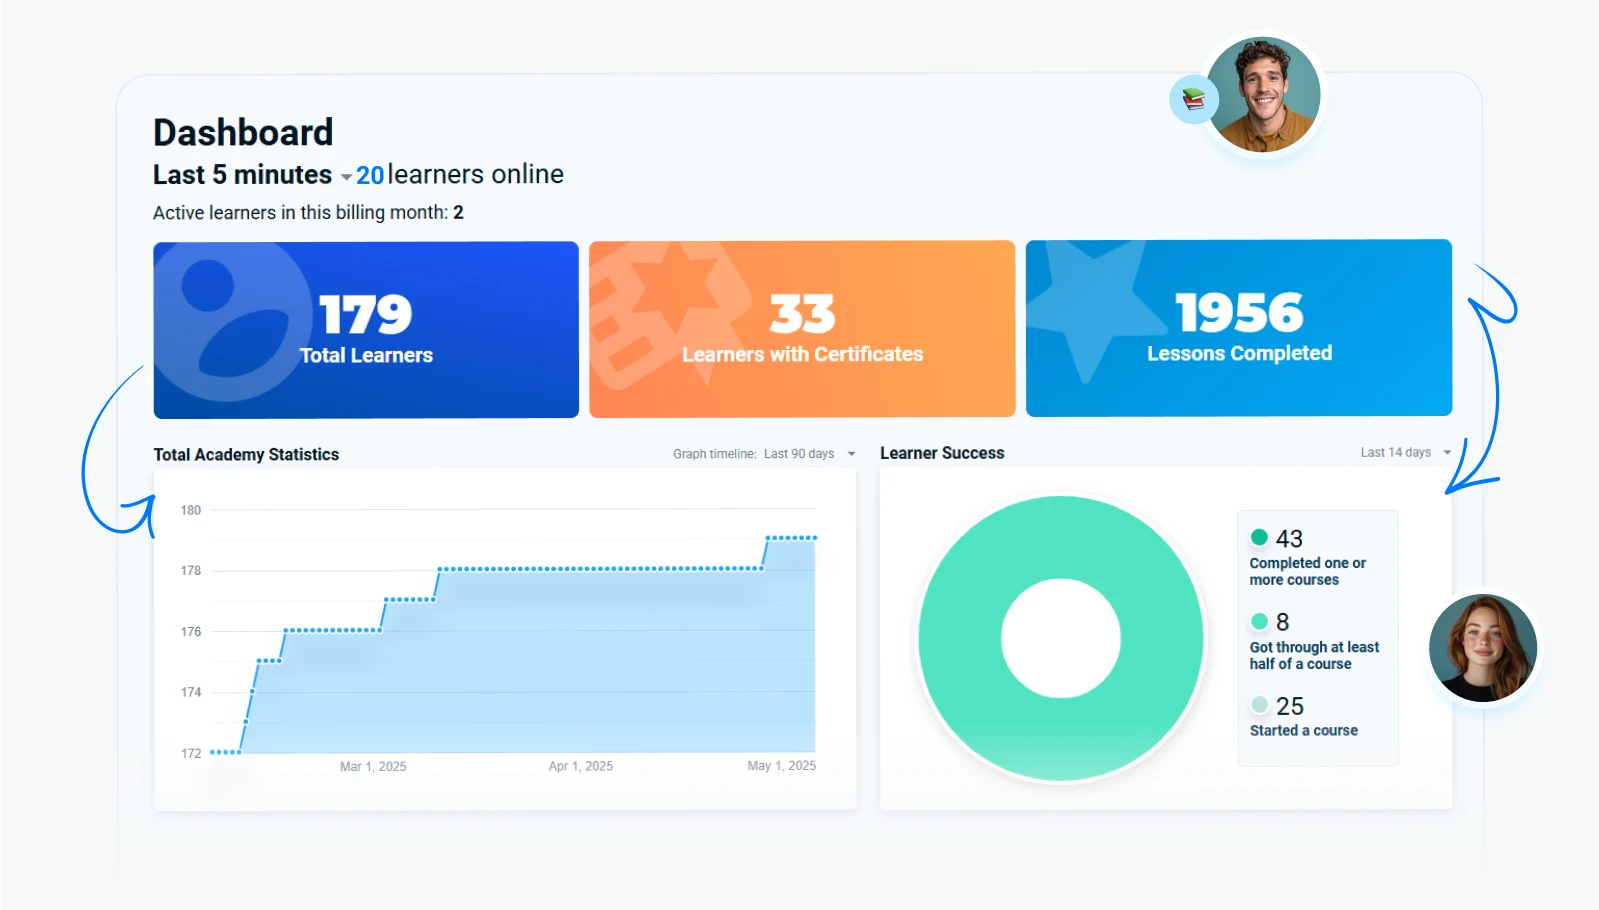Open the 179 Total Learners card
The height and width of the screenshot is (910, 1599).
(366, 329)
